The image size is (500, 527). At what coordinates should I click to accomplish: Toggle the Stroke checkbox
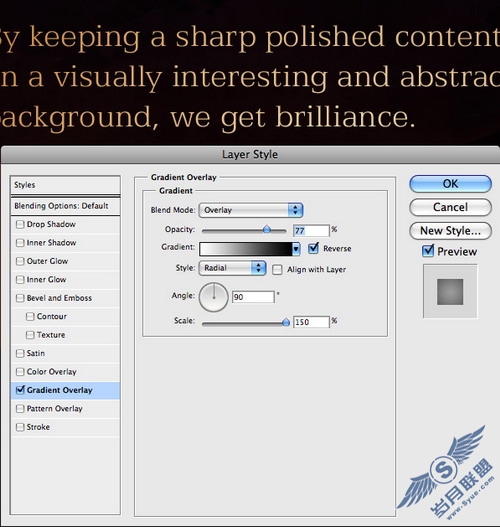point(20,427)
